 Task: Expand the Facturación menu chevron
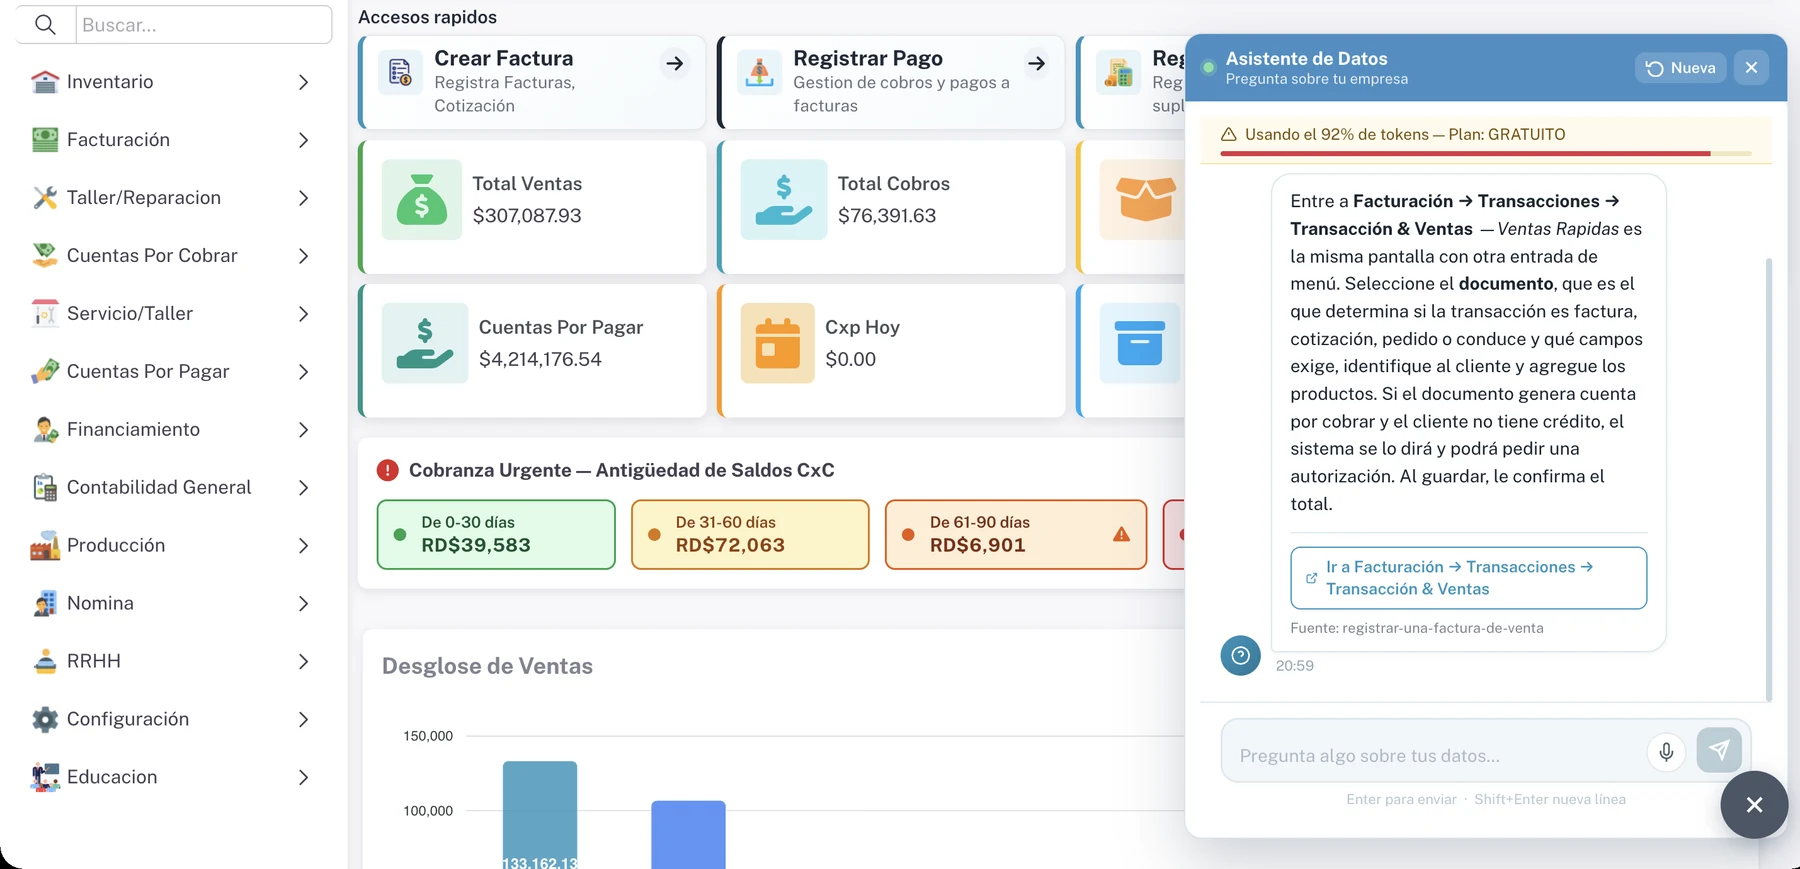pyautogui.click(x=303, y=140)
